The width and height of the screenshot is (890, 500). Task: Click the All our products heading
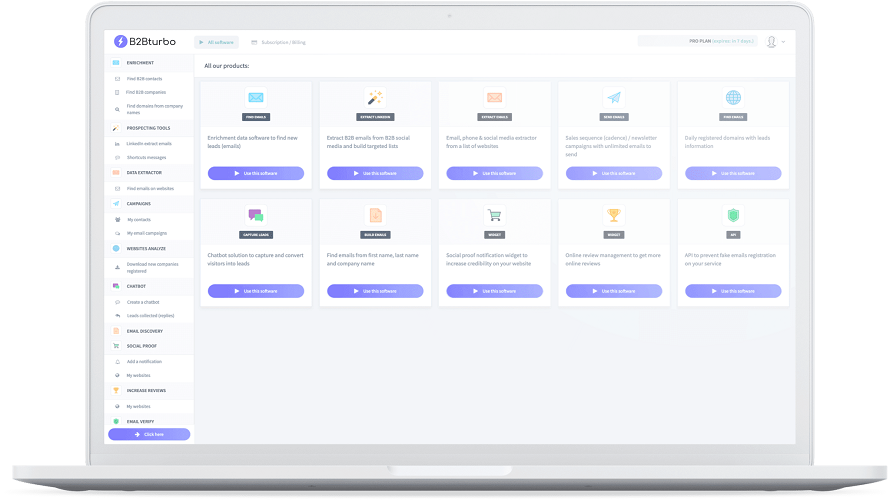coord(226,66)
